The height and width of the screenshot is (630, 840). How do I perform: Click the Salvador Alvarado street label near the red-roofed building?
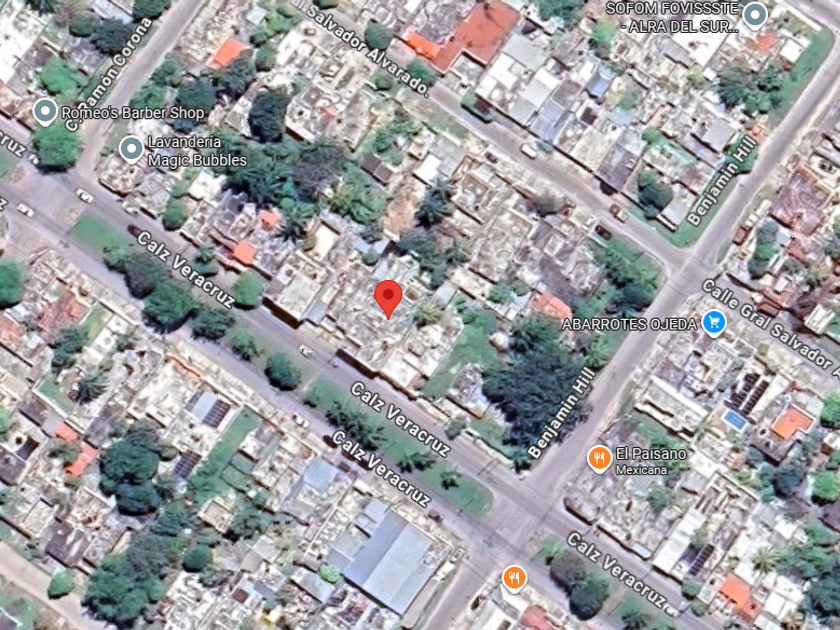tap(368, 49)
